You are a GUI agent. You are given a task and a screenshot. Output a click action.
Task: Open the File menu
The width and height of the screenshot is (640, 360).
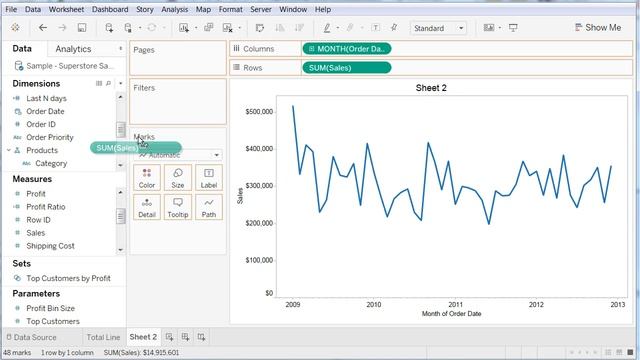pos(11,9)
